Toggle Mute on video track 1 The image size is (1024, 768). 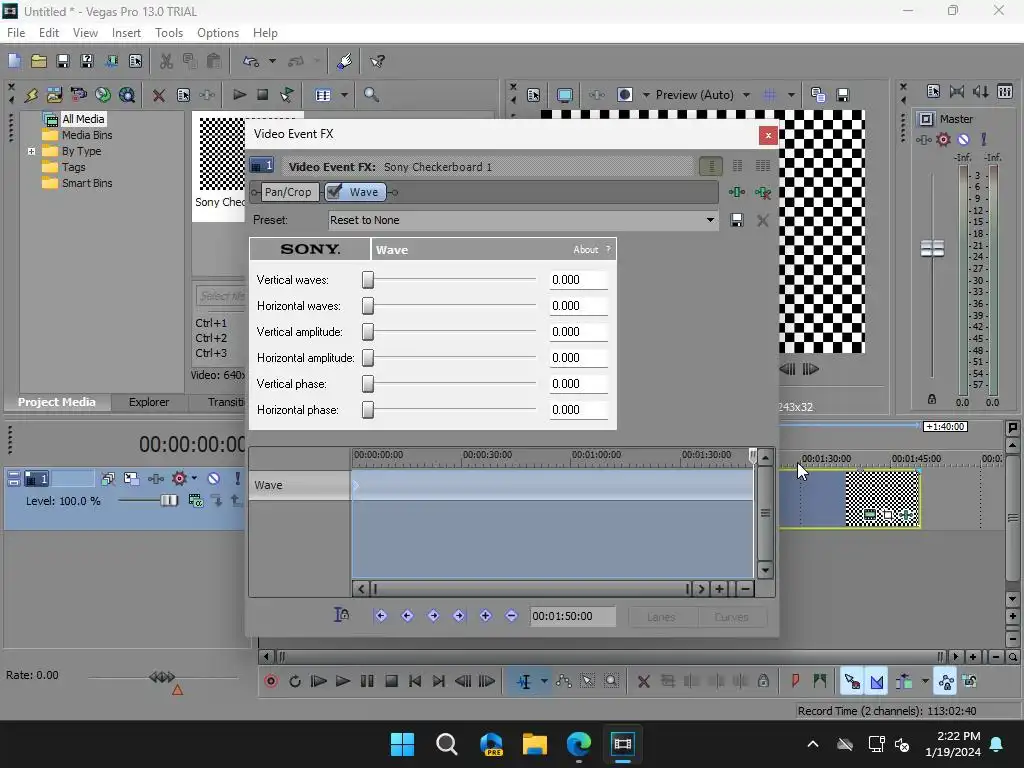point(214,479)
